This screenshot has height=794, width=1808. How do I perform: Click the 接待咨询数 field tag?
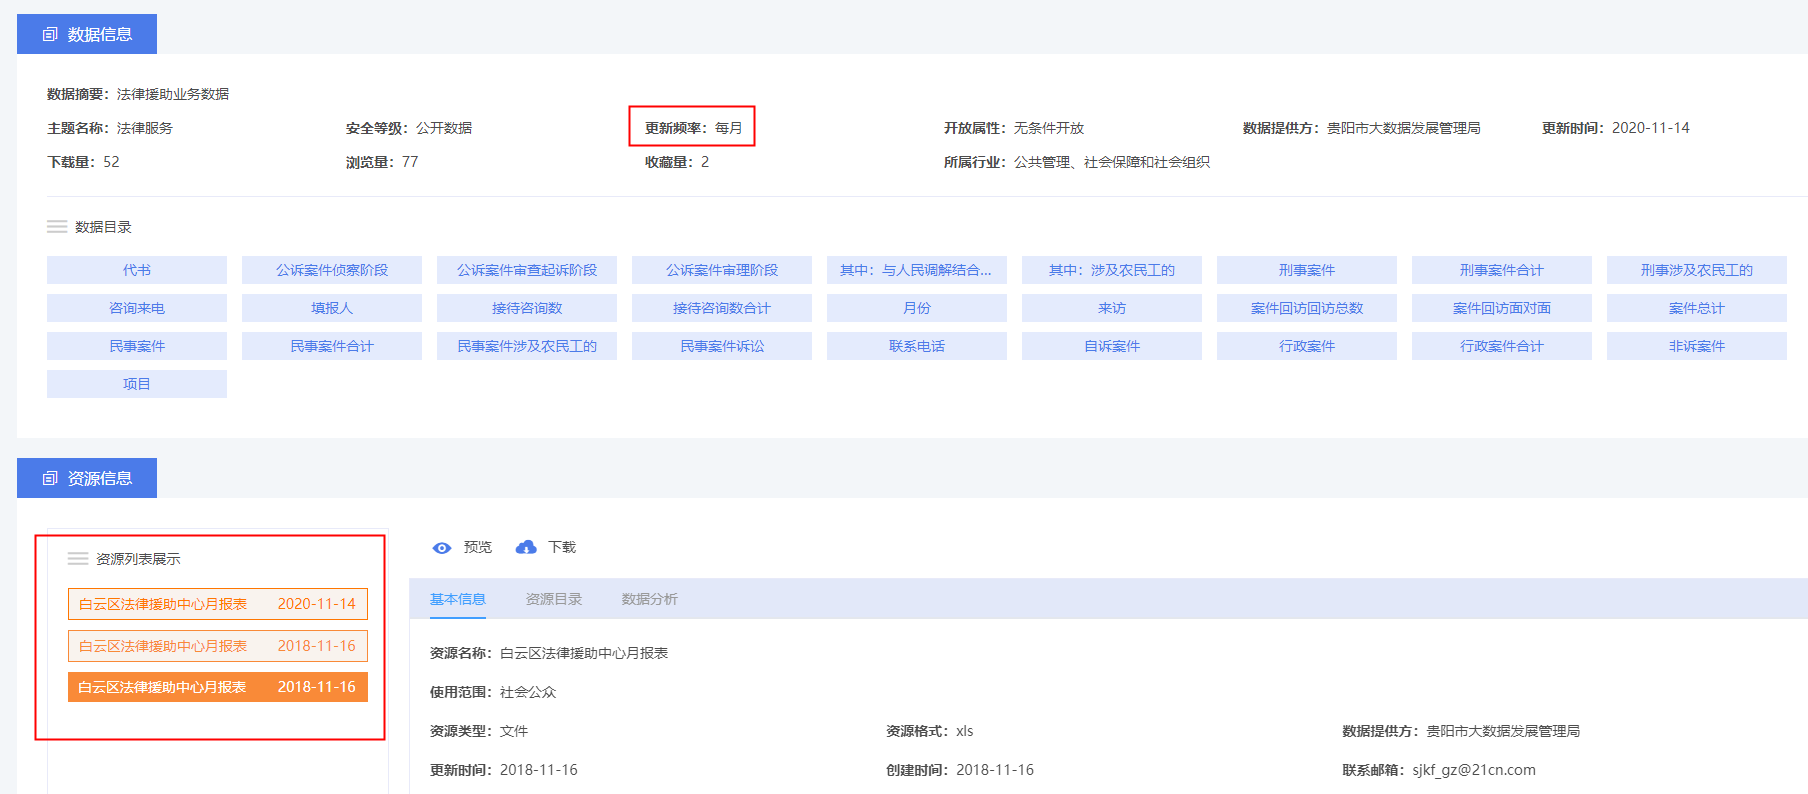click(527, 308)
